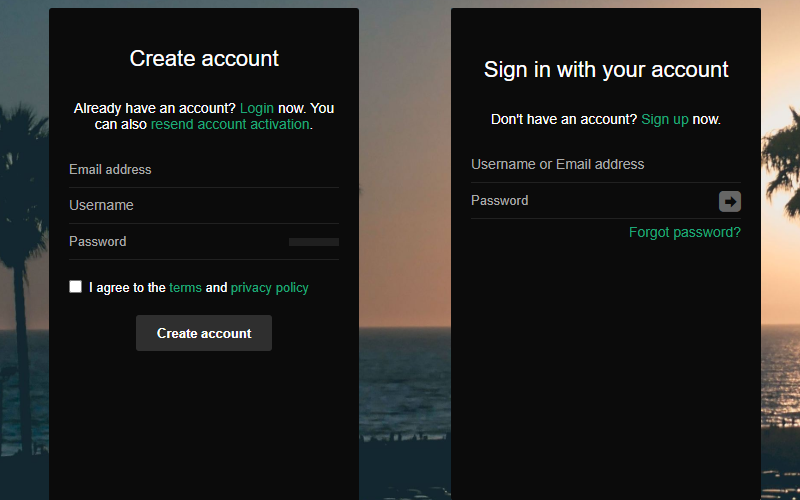Click the "Sign in with your account" heading
The width and height of the screenshot is (800, 500).
point(606,70)
